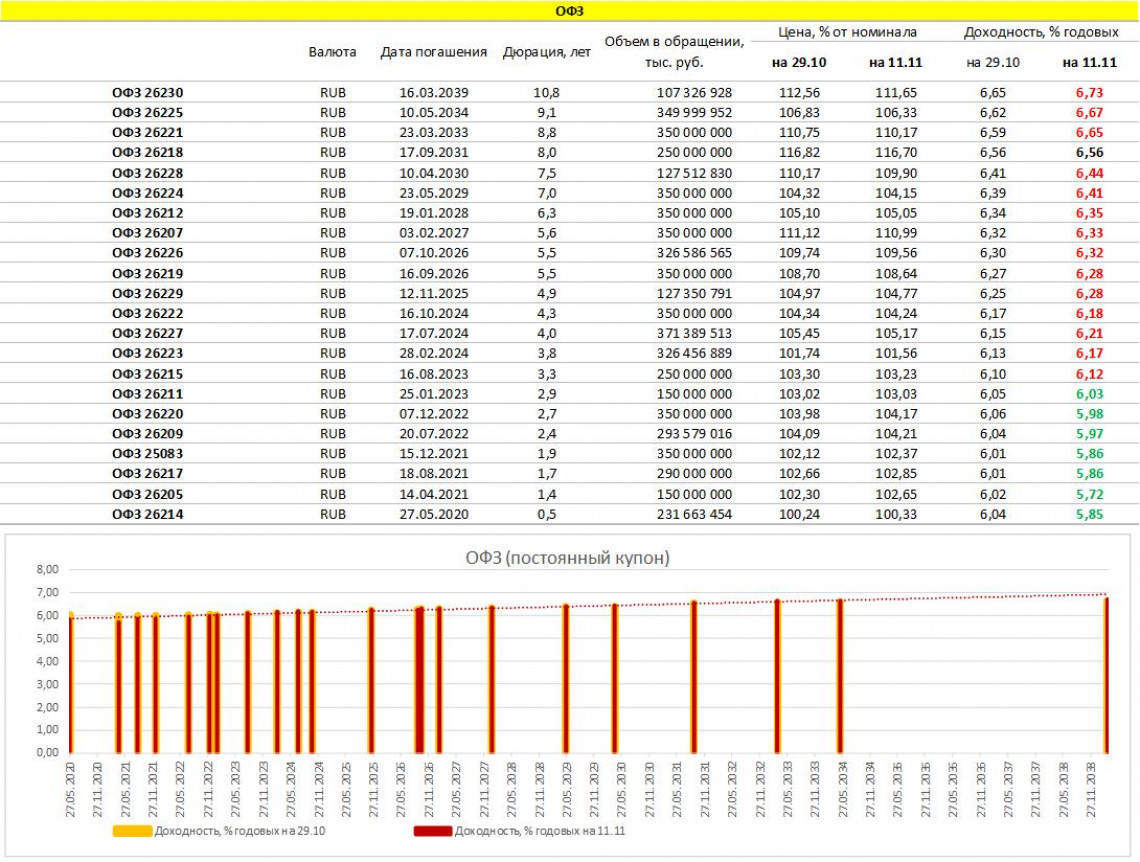1140x862 pixels.
Task: Click the Дата погашения column header
Action: tap(433, 52)
